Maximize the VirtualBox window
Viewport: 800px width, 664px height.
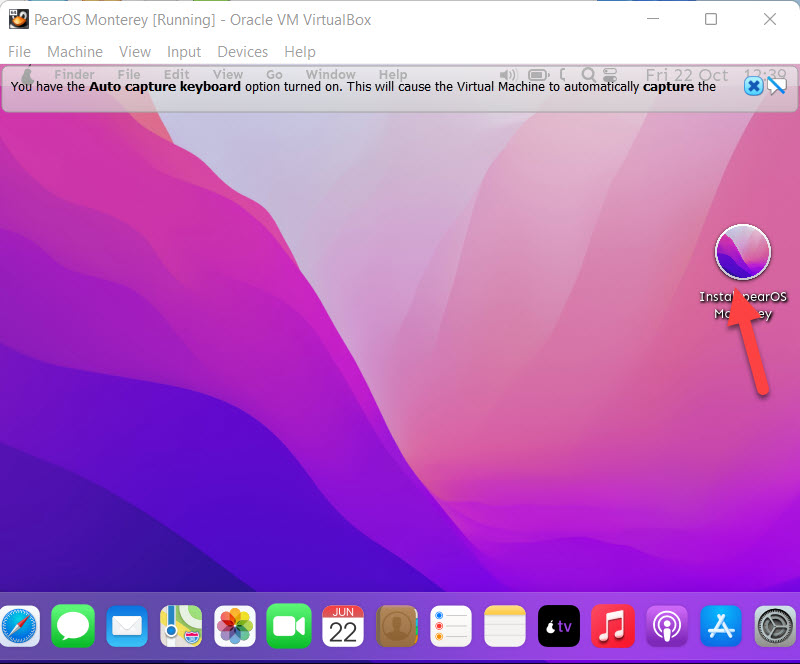point(711,19)
